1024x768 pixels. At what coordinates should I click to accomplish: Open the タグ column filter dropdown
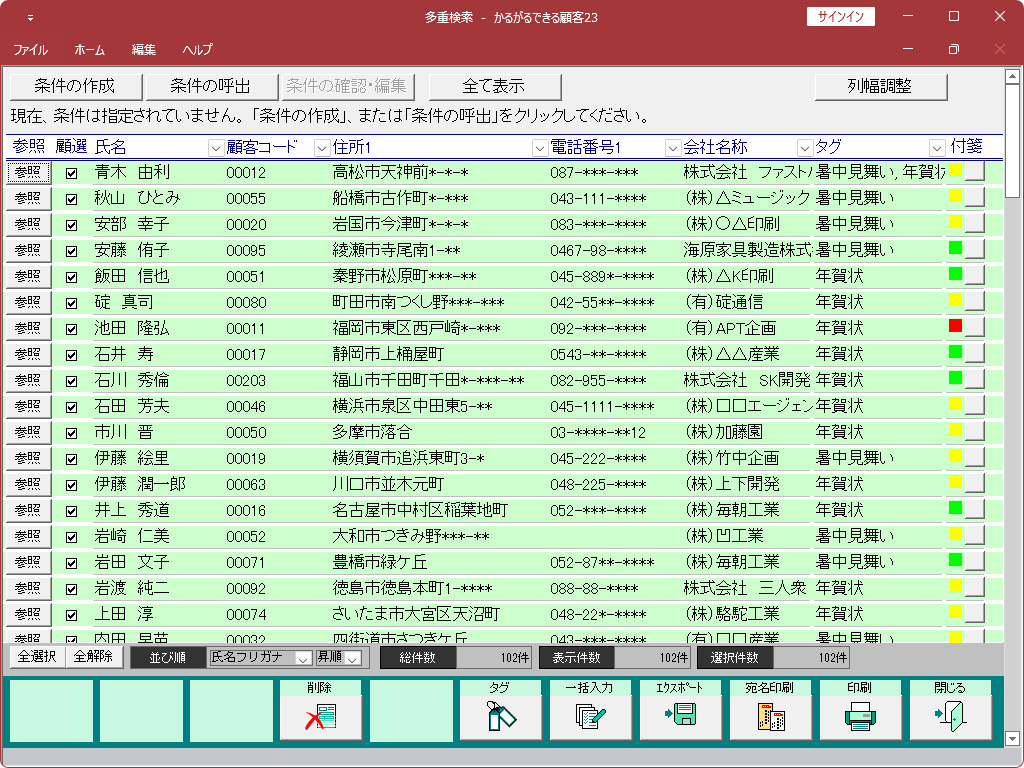point(937,148)
